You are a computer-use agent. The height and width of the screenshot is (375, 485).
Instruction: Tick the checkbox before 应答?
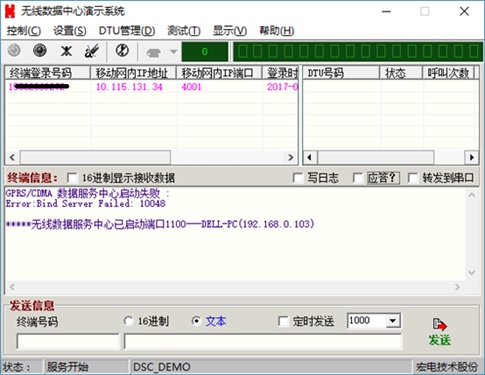click(x=358, y=178)
